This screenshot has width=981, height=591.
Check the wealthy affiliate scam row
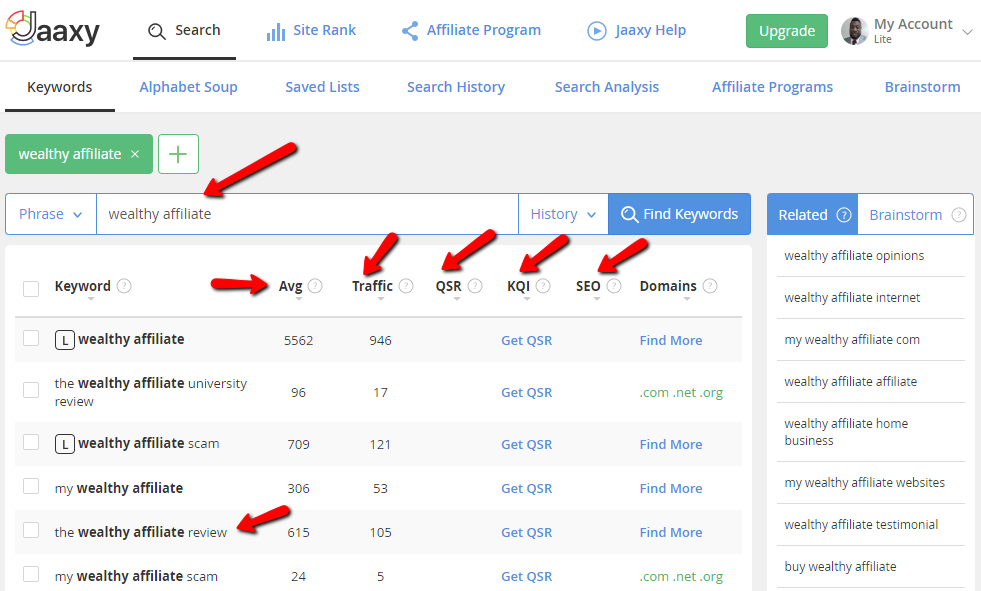pos(31,442)
